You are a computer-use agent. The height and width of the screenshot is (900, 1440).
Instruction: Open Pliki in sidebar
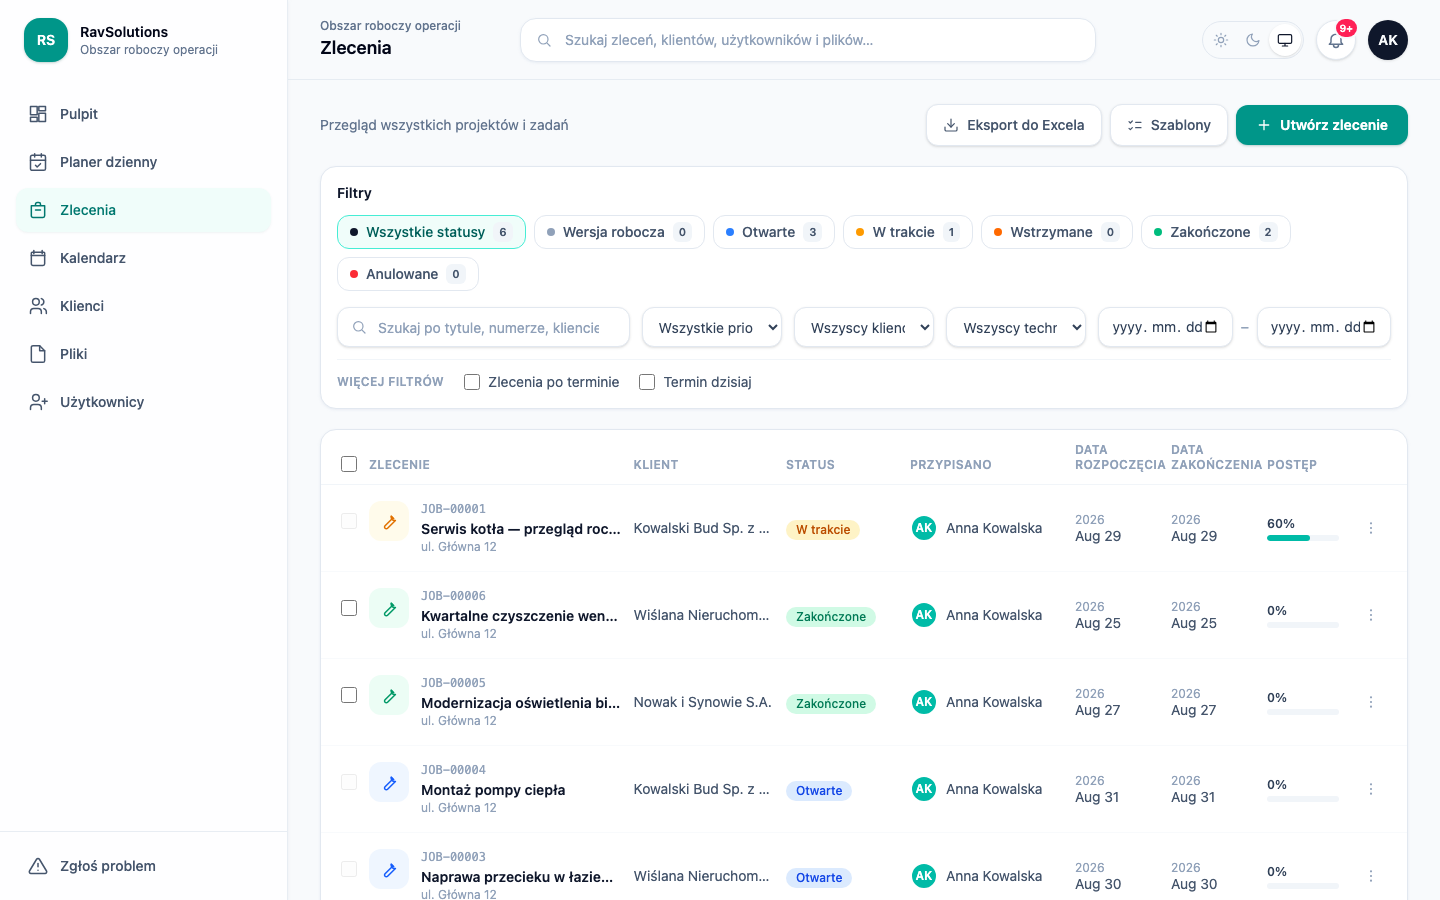point(144,354)
